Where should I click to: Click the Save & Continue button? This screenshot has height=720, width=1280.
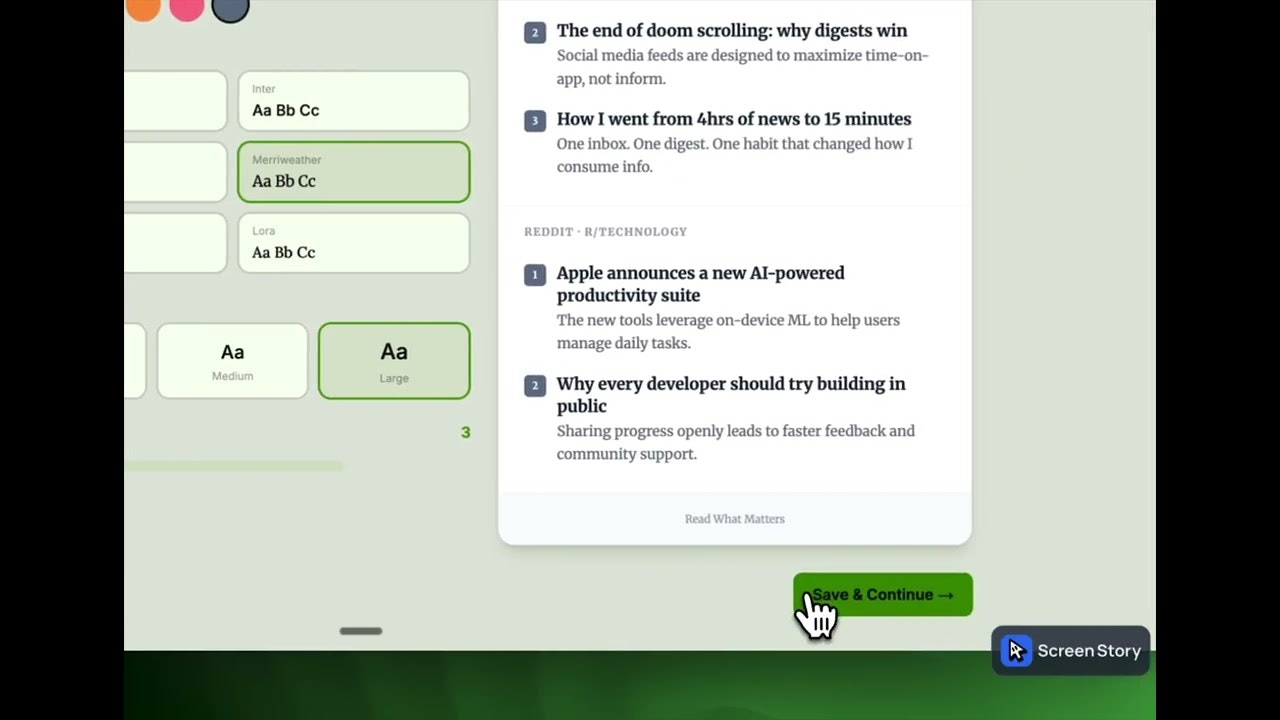coord(882,594)
